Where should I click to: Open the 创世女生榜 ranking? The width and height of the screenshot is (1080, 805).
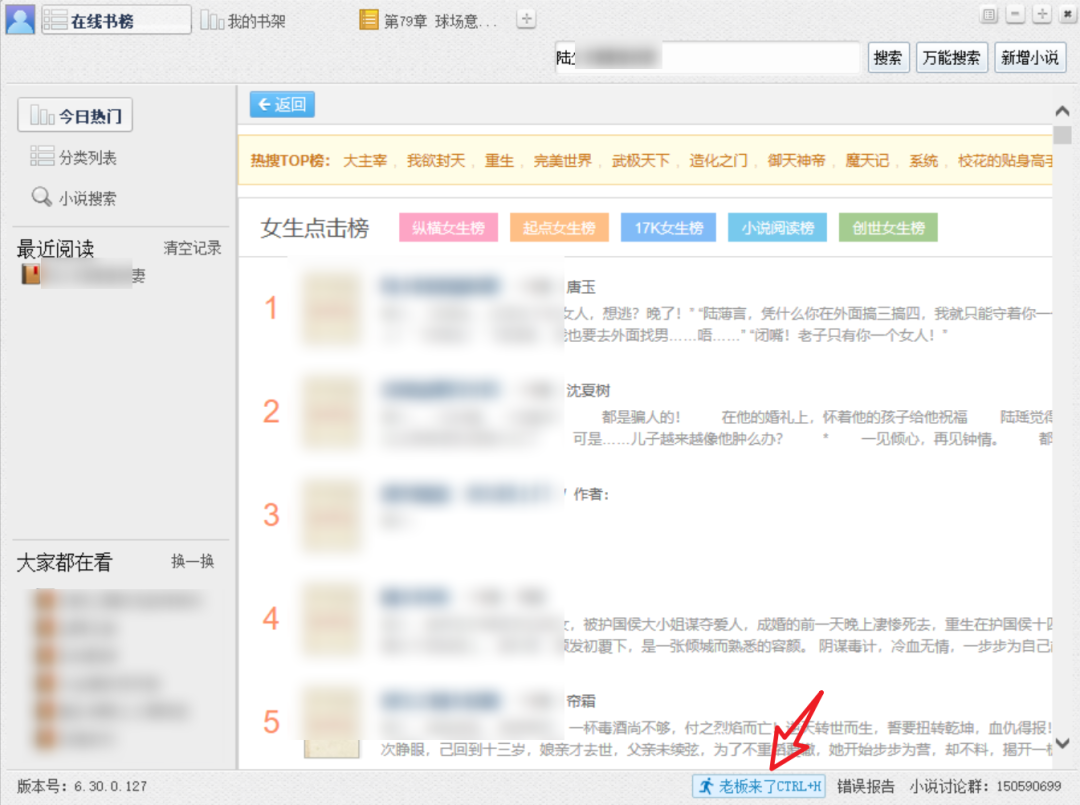point(887,227)
